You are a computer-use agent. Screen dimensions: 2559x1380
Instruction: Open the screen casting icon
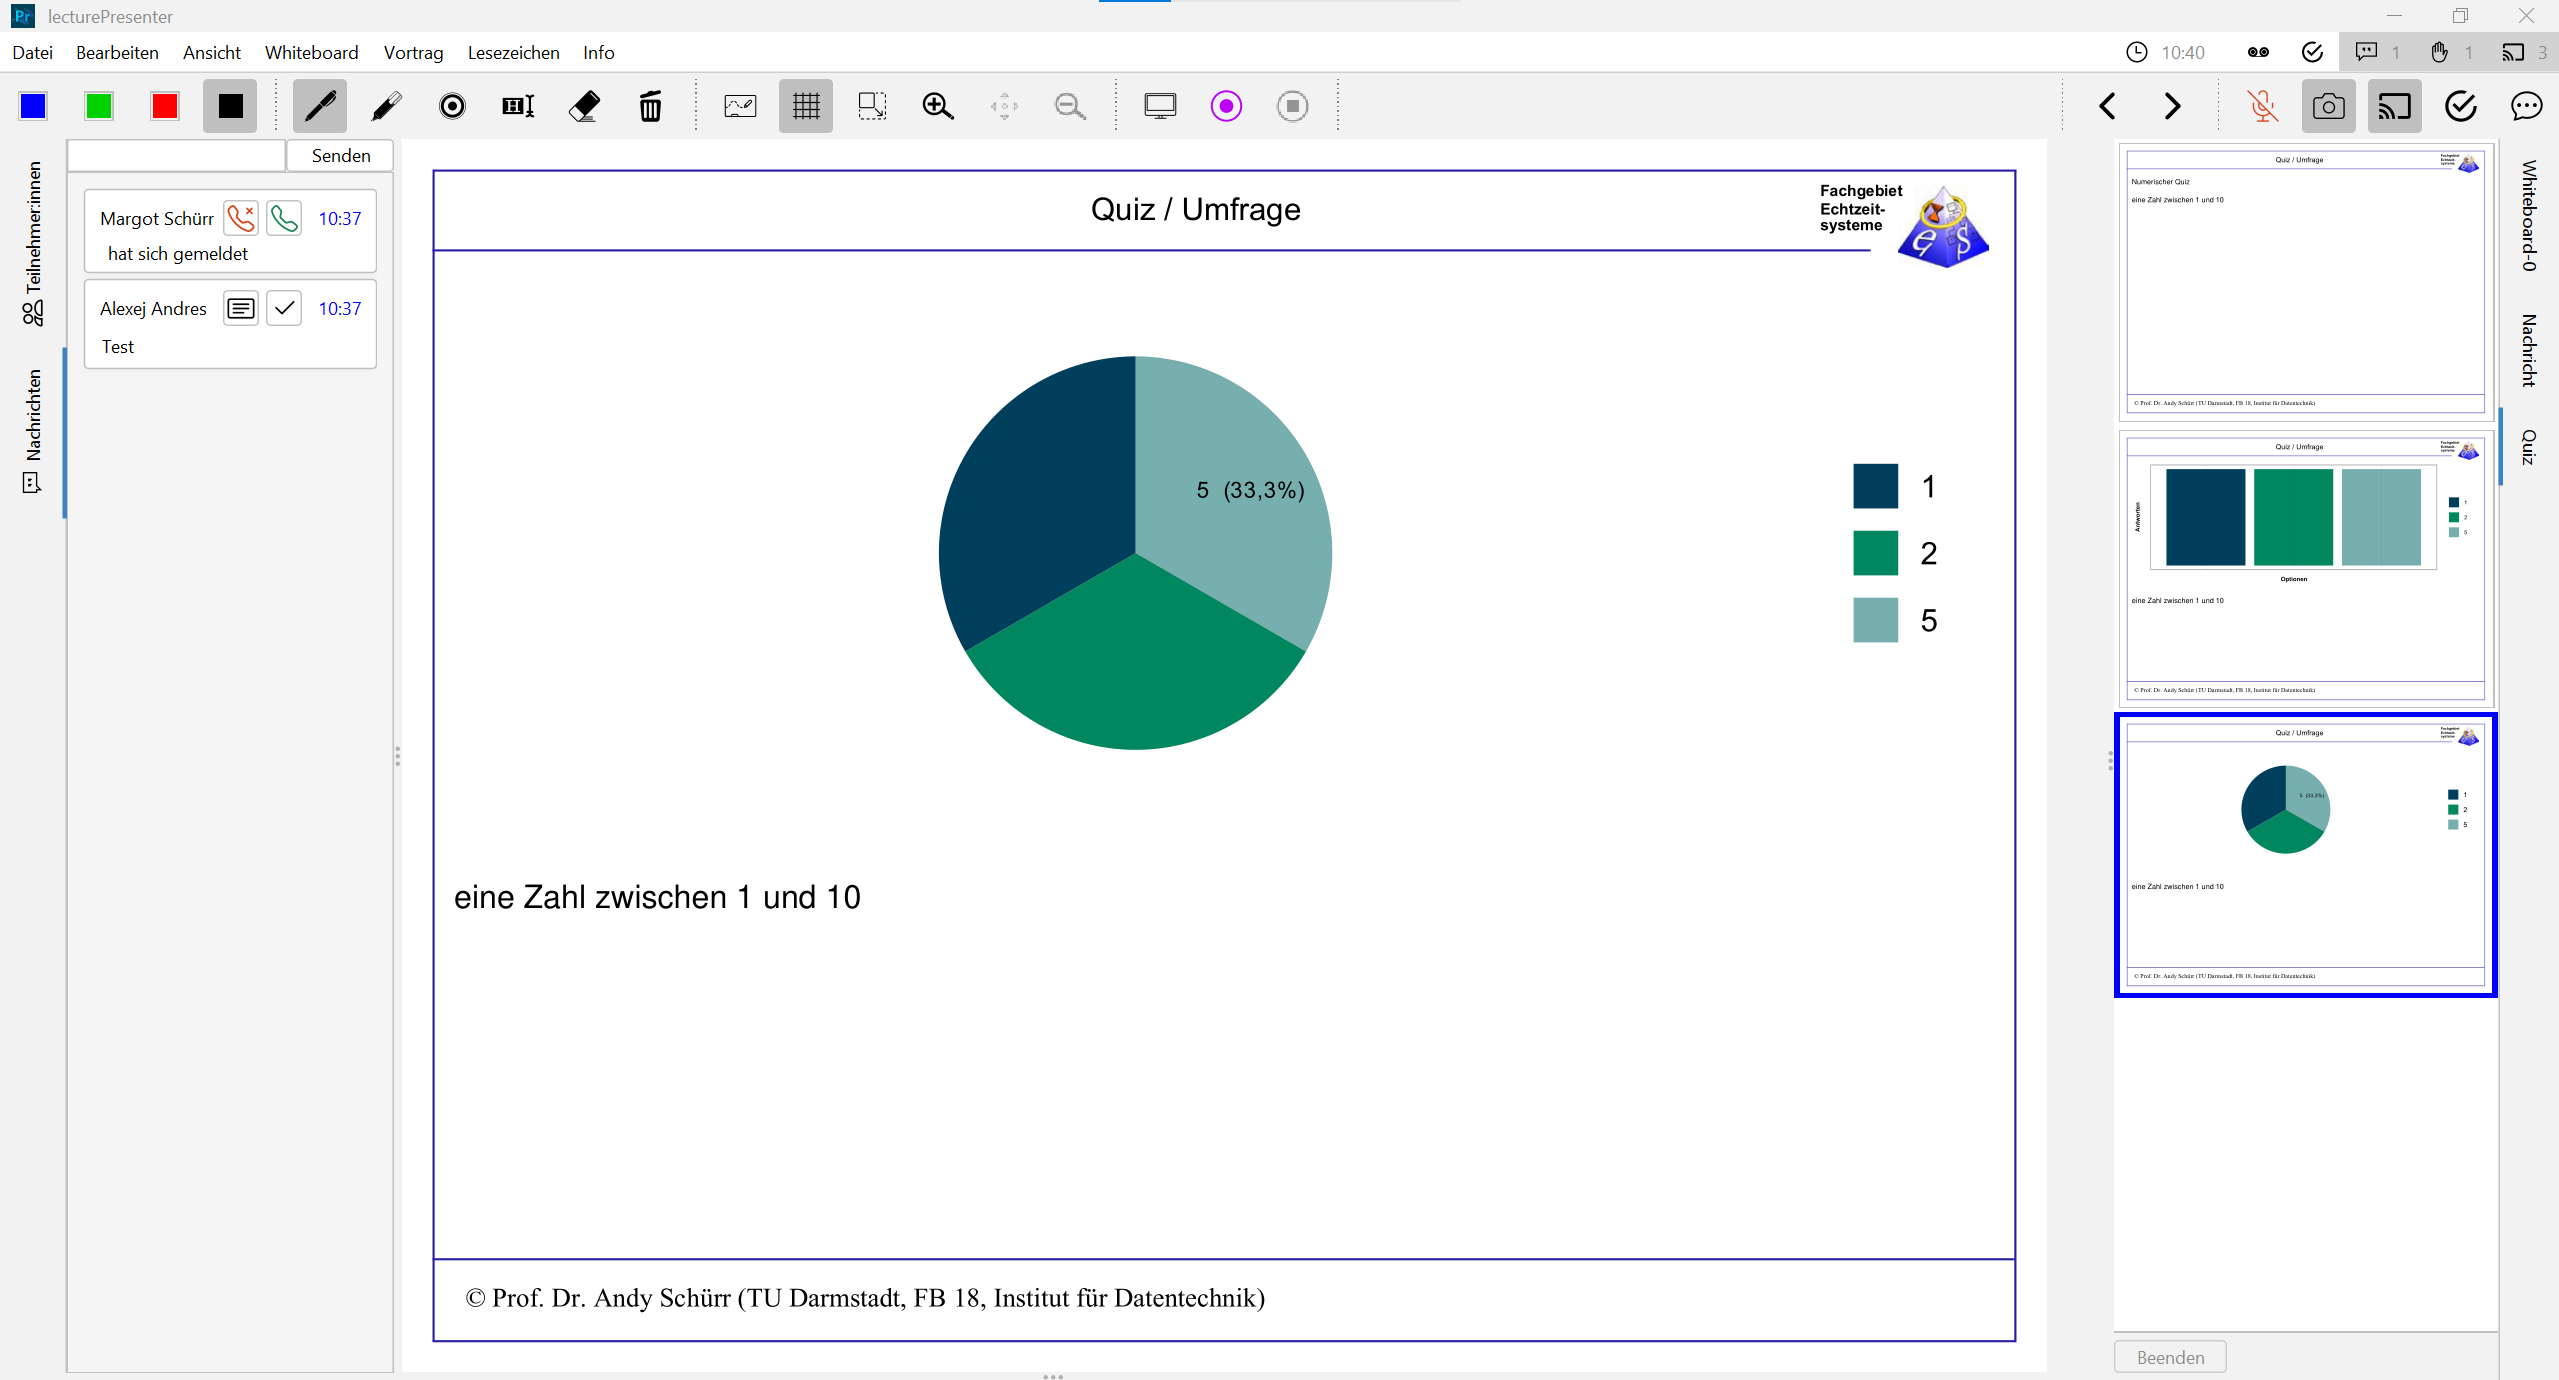tap(2394, 106)
